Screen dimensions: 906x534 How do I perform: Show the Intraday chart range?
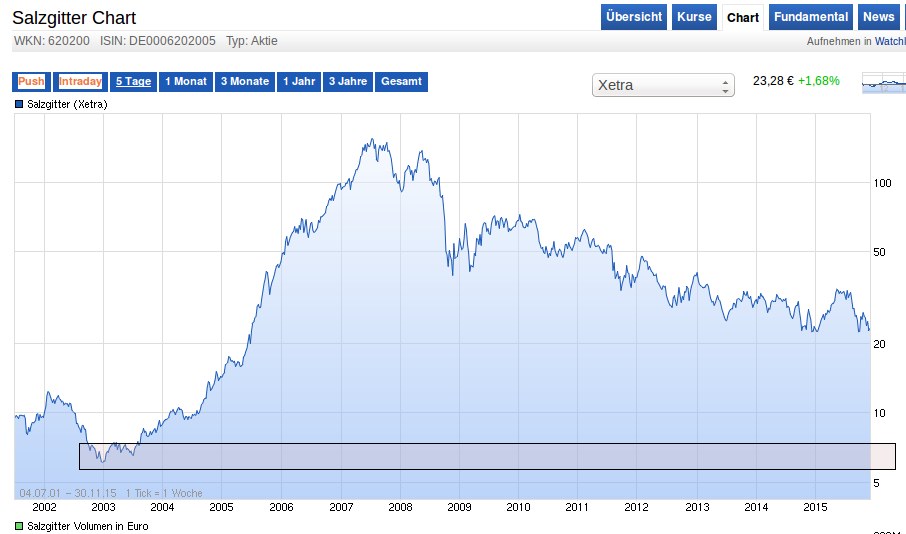click(x=80, y=81)
